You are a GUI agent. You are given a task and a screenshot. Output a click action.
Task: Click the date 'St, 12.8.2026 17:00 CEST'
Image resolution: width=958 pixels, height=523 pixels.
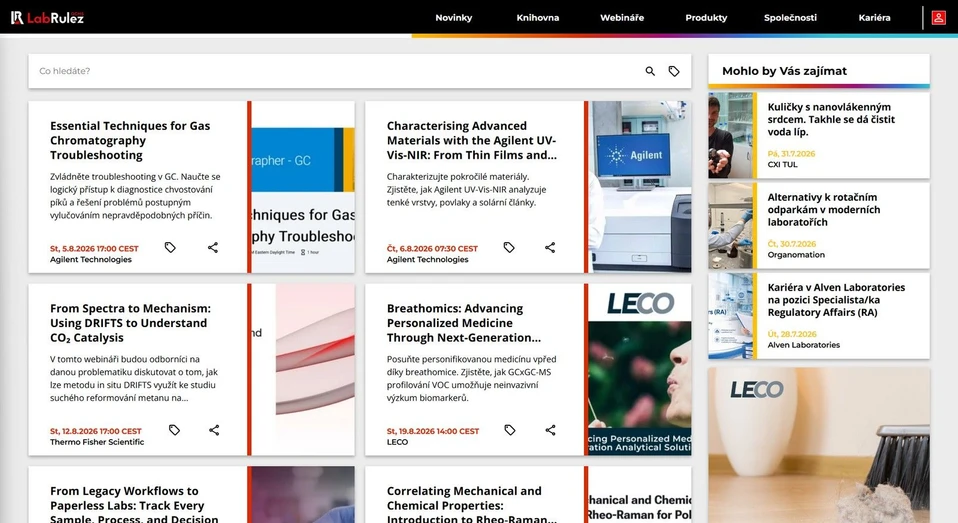[95, 431]
